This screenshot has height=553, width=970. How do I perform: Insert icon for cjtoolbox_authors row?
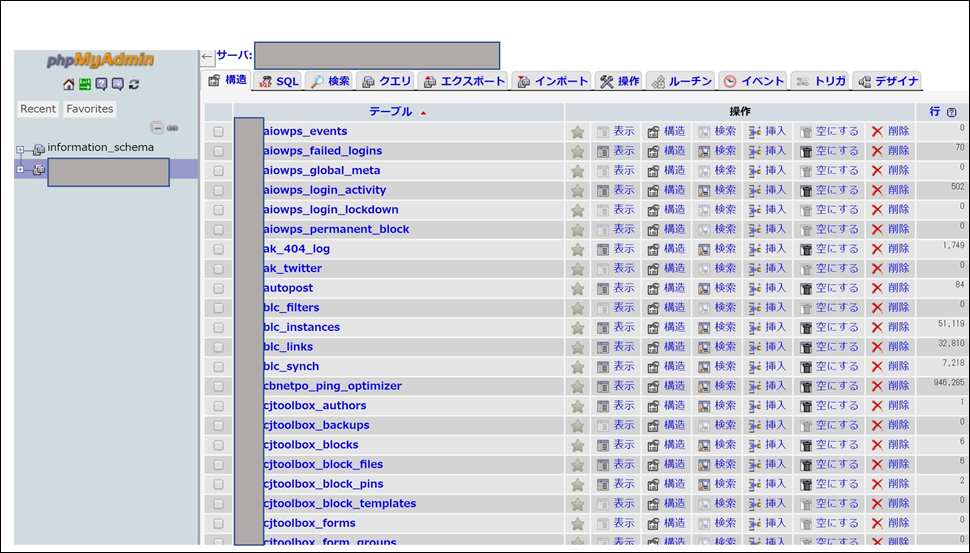[755, 406]
